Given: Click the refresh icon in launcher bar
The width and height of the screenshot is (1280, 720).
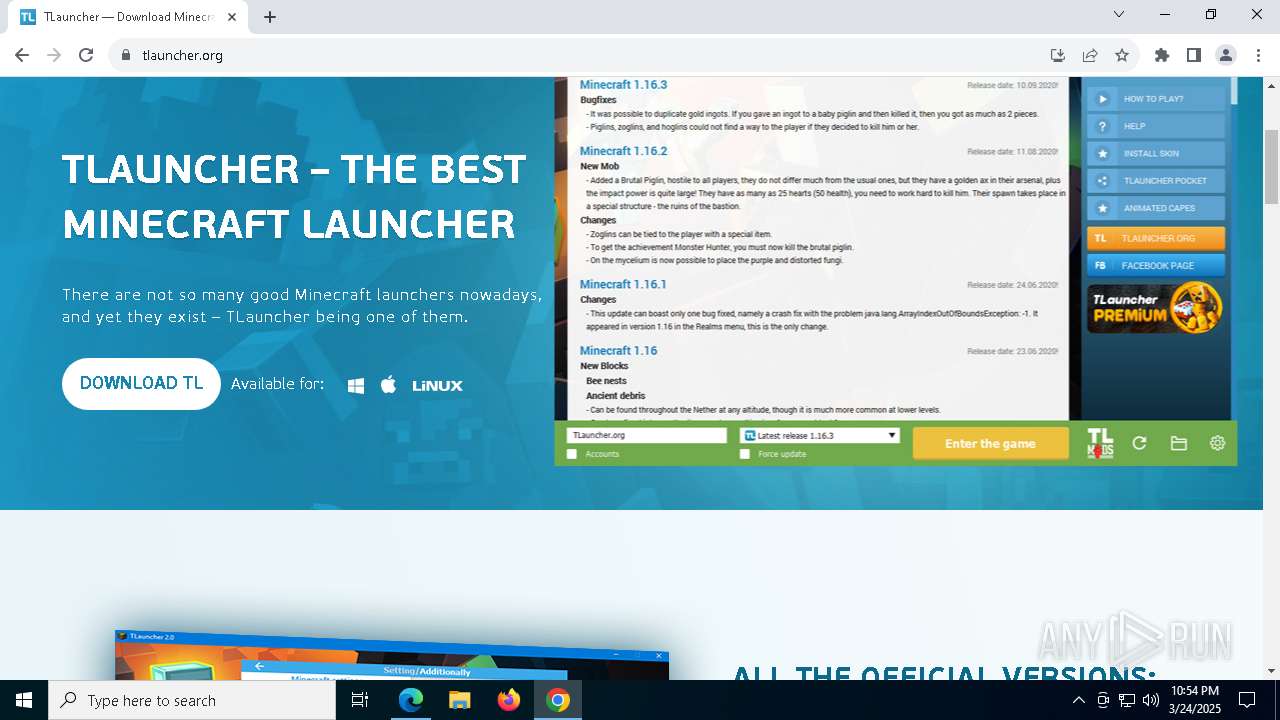Looking at the screenshot, I should [x=1139, y=443].
